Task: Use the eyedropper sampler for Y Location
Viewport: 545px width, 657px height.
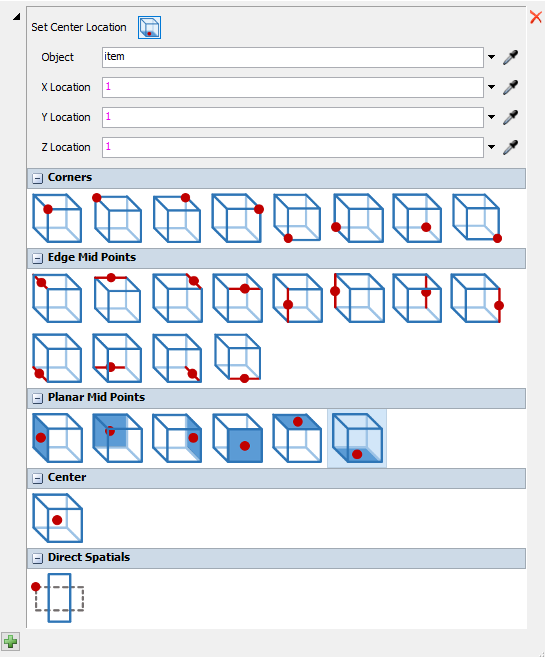Action: (x=510, y=117)
